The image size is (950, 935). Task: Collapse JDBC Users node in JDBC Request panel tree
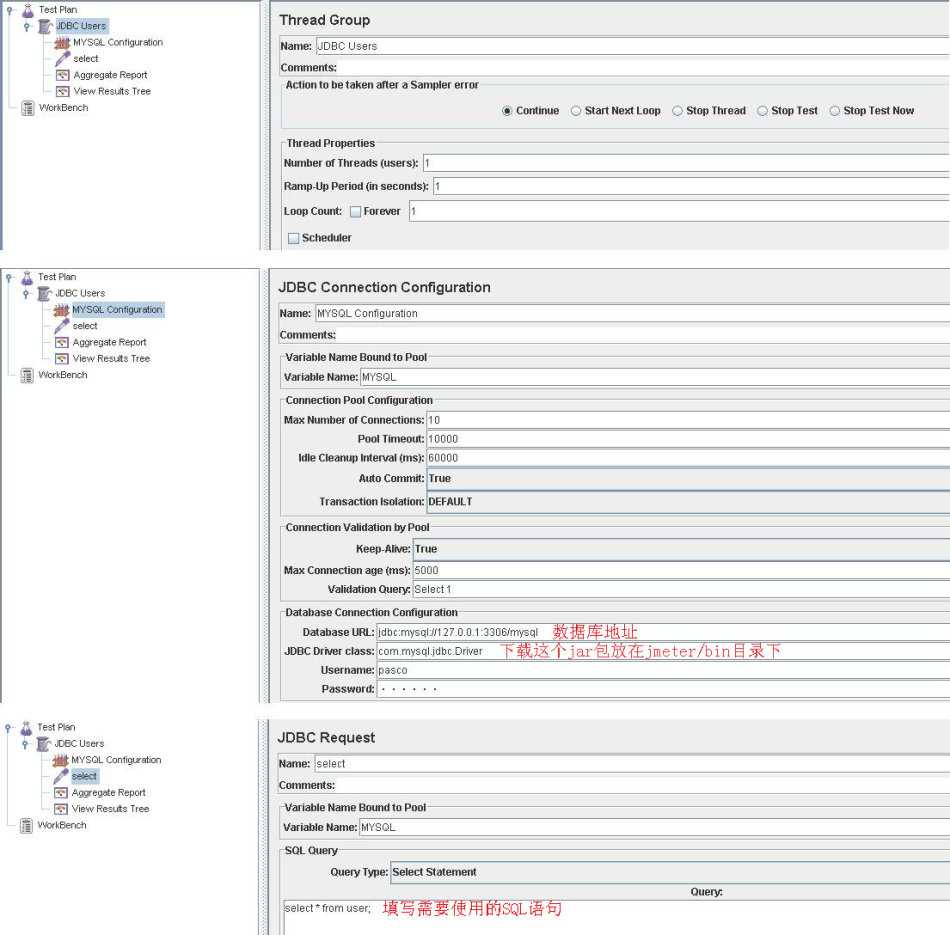click(24, 745)
